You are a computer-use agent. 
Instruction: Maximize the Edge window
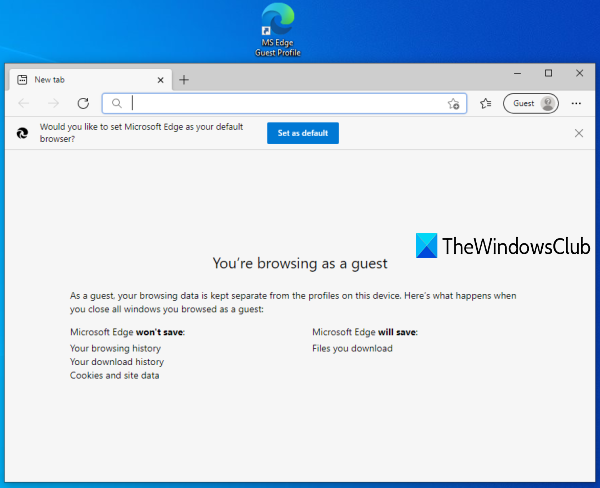548,74
